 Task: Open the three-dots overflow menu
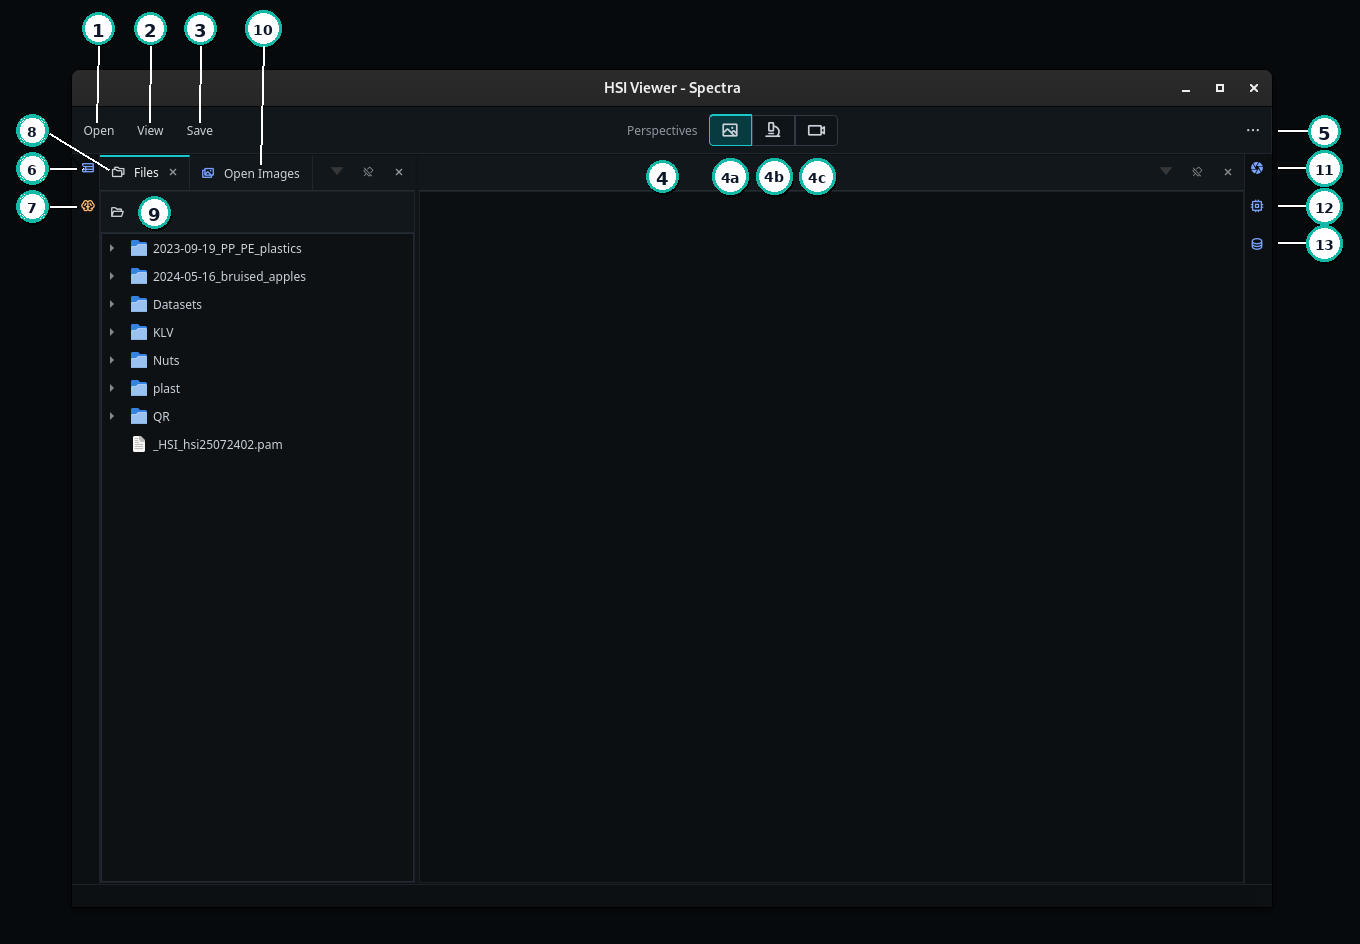[1252, 130]
